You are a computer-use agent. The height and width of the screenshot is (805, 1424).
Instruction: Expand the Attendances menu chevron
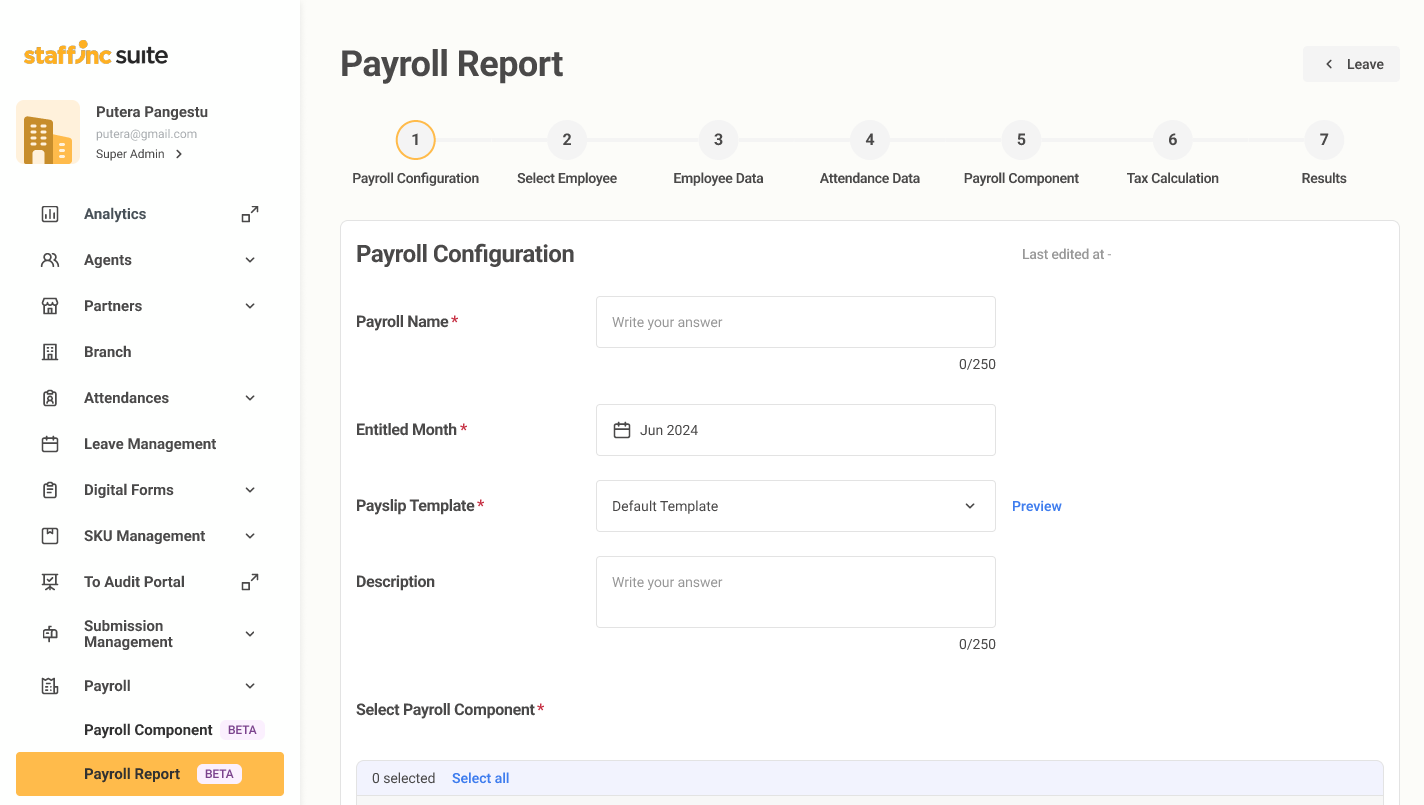[250, 398]
